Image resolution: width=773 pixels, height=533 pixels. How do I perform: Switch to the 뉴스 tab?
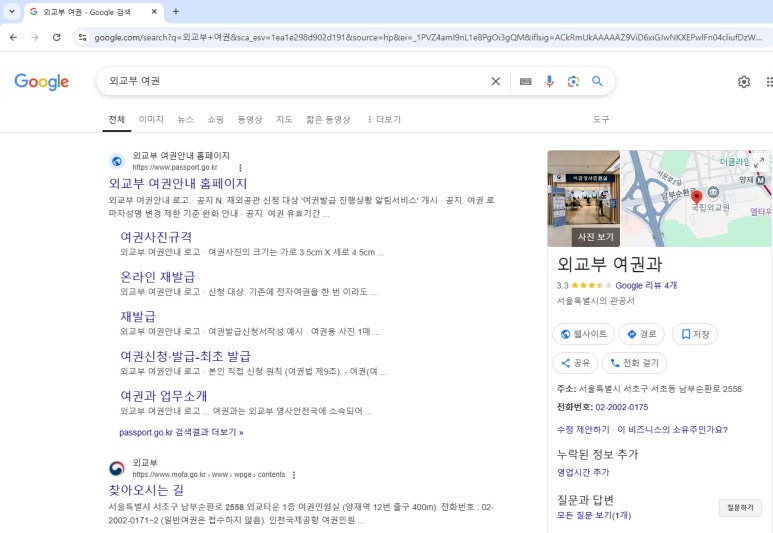tap(185, 119)
